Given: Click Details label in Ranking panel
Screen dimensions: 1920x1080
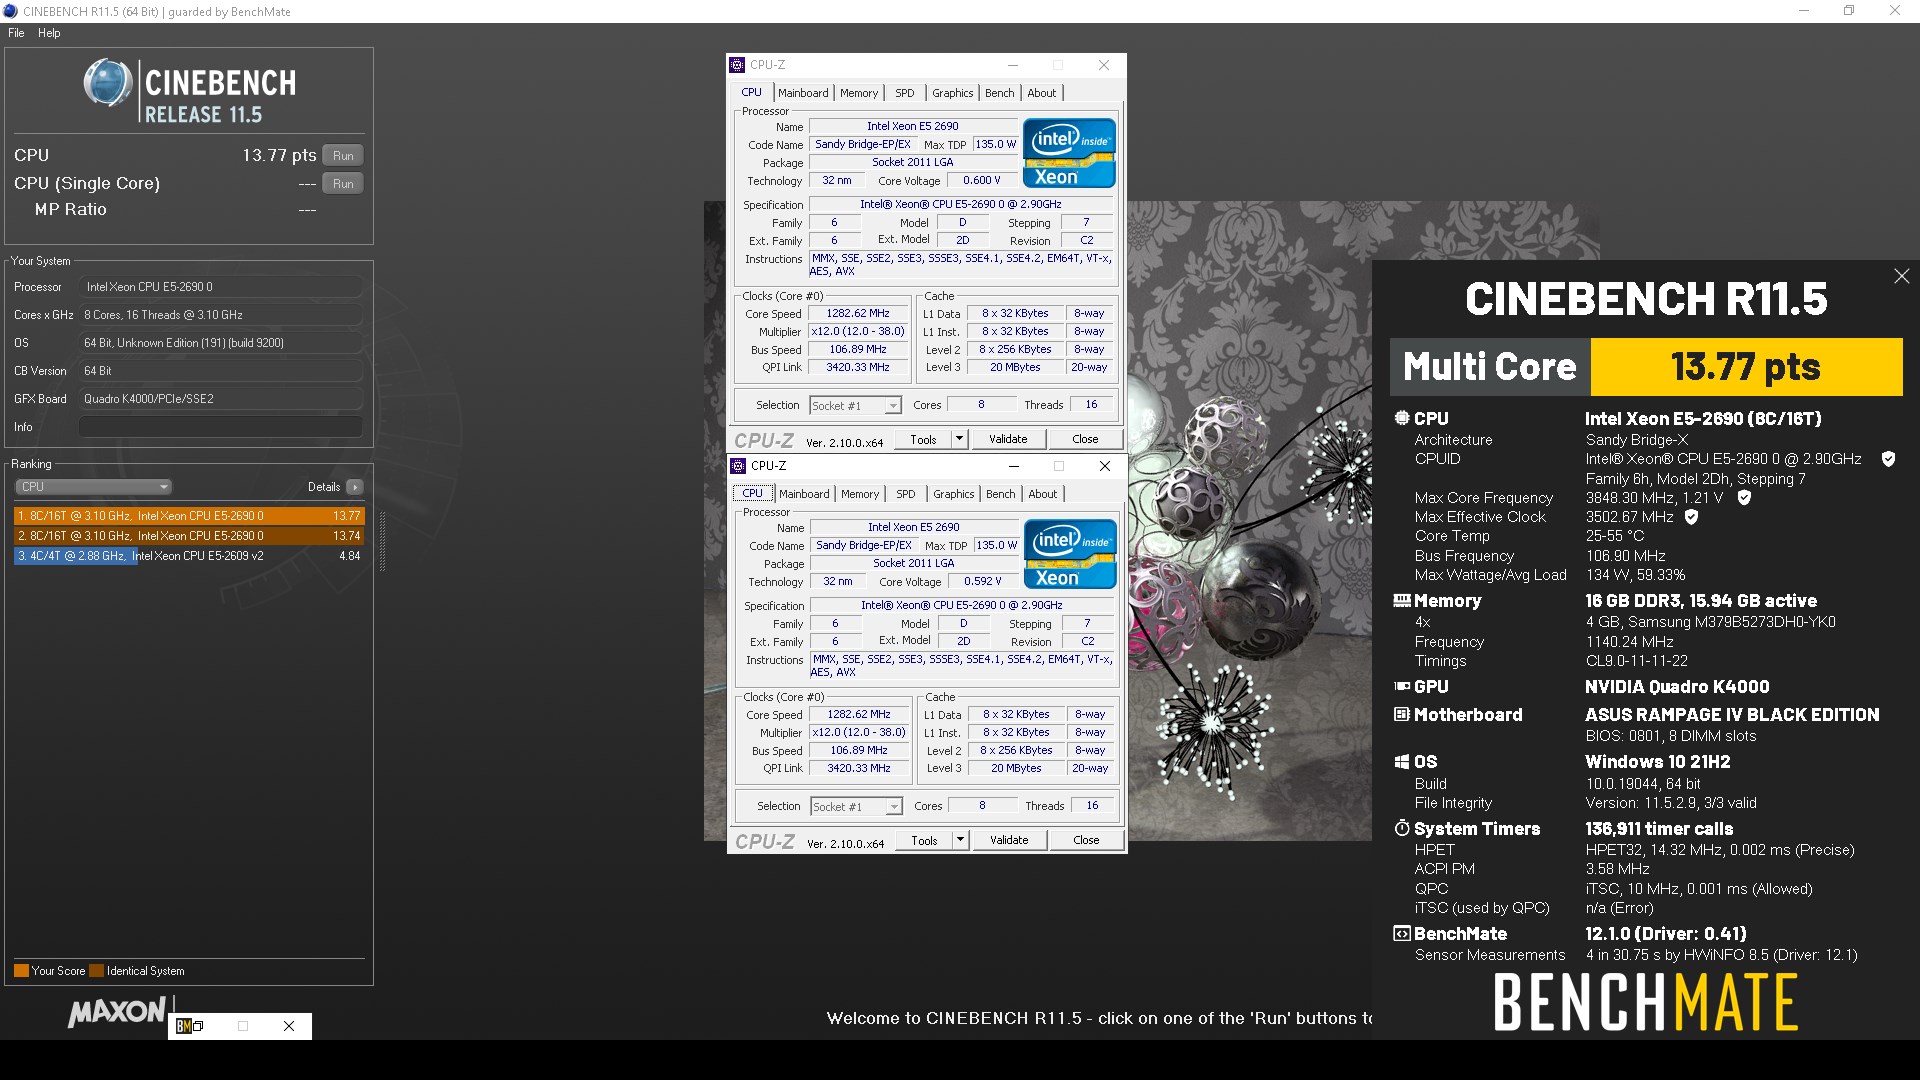Looking at the screenshot, I should point(324,487).
